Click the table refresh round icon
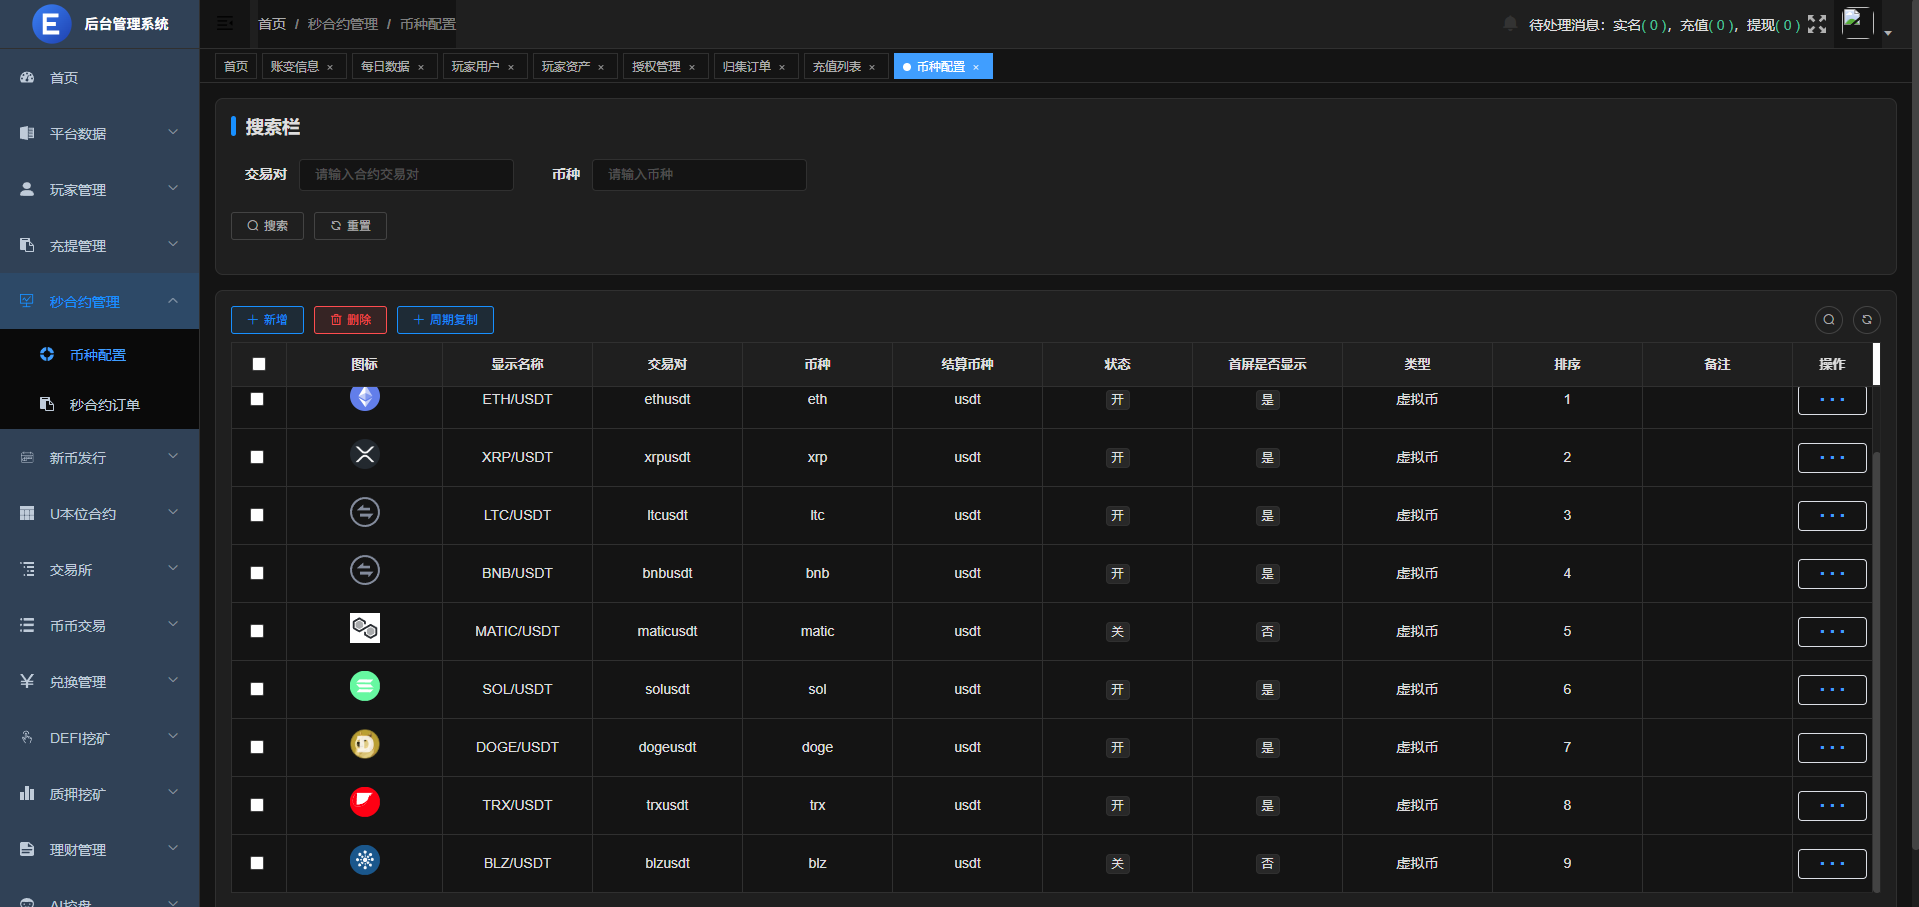Screen dimensions: 1919x907 pos(1867,320)
